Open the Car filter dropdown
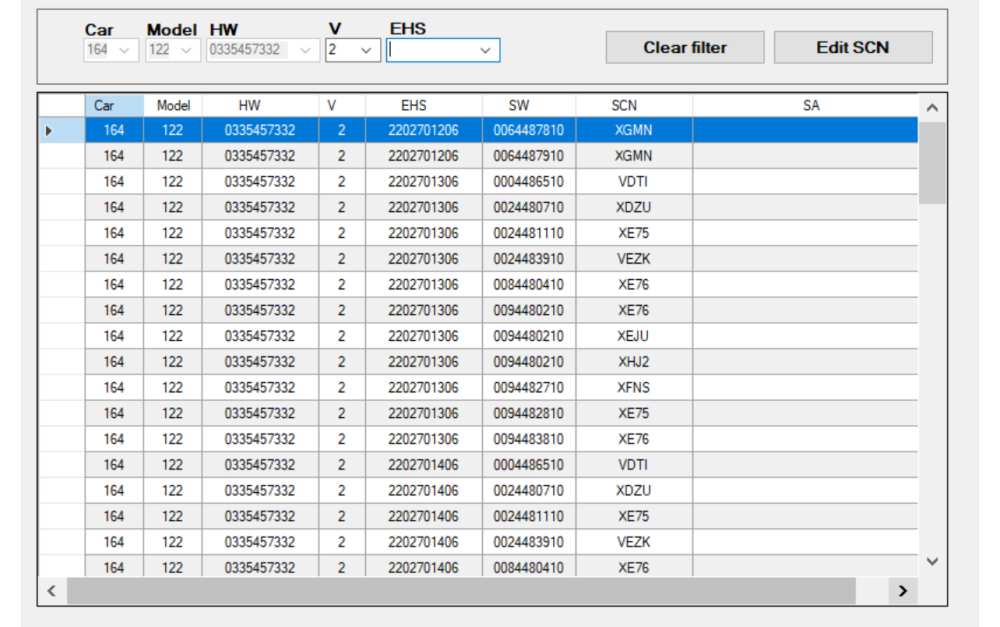Viewport: 1000px width, 627px height. pyautogui.click(x=125, y=50)
